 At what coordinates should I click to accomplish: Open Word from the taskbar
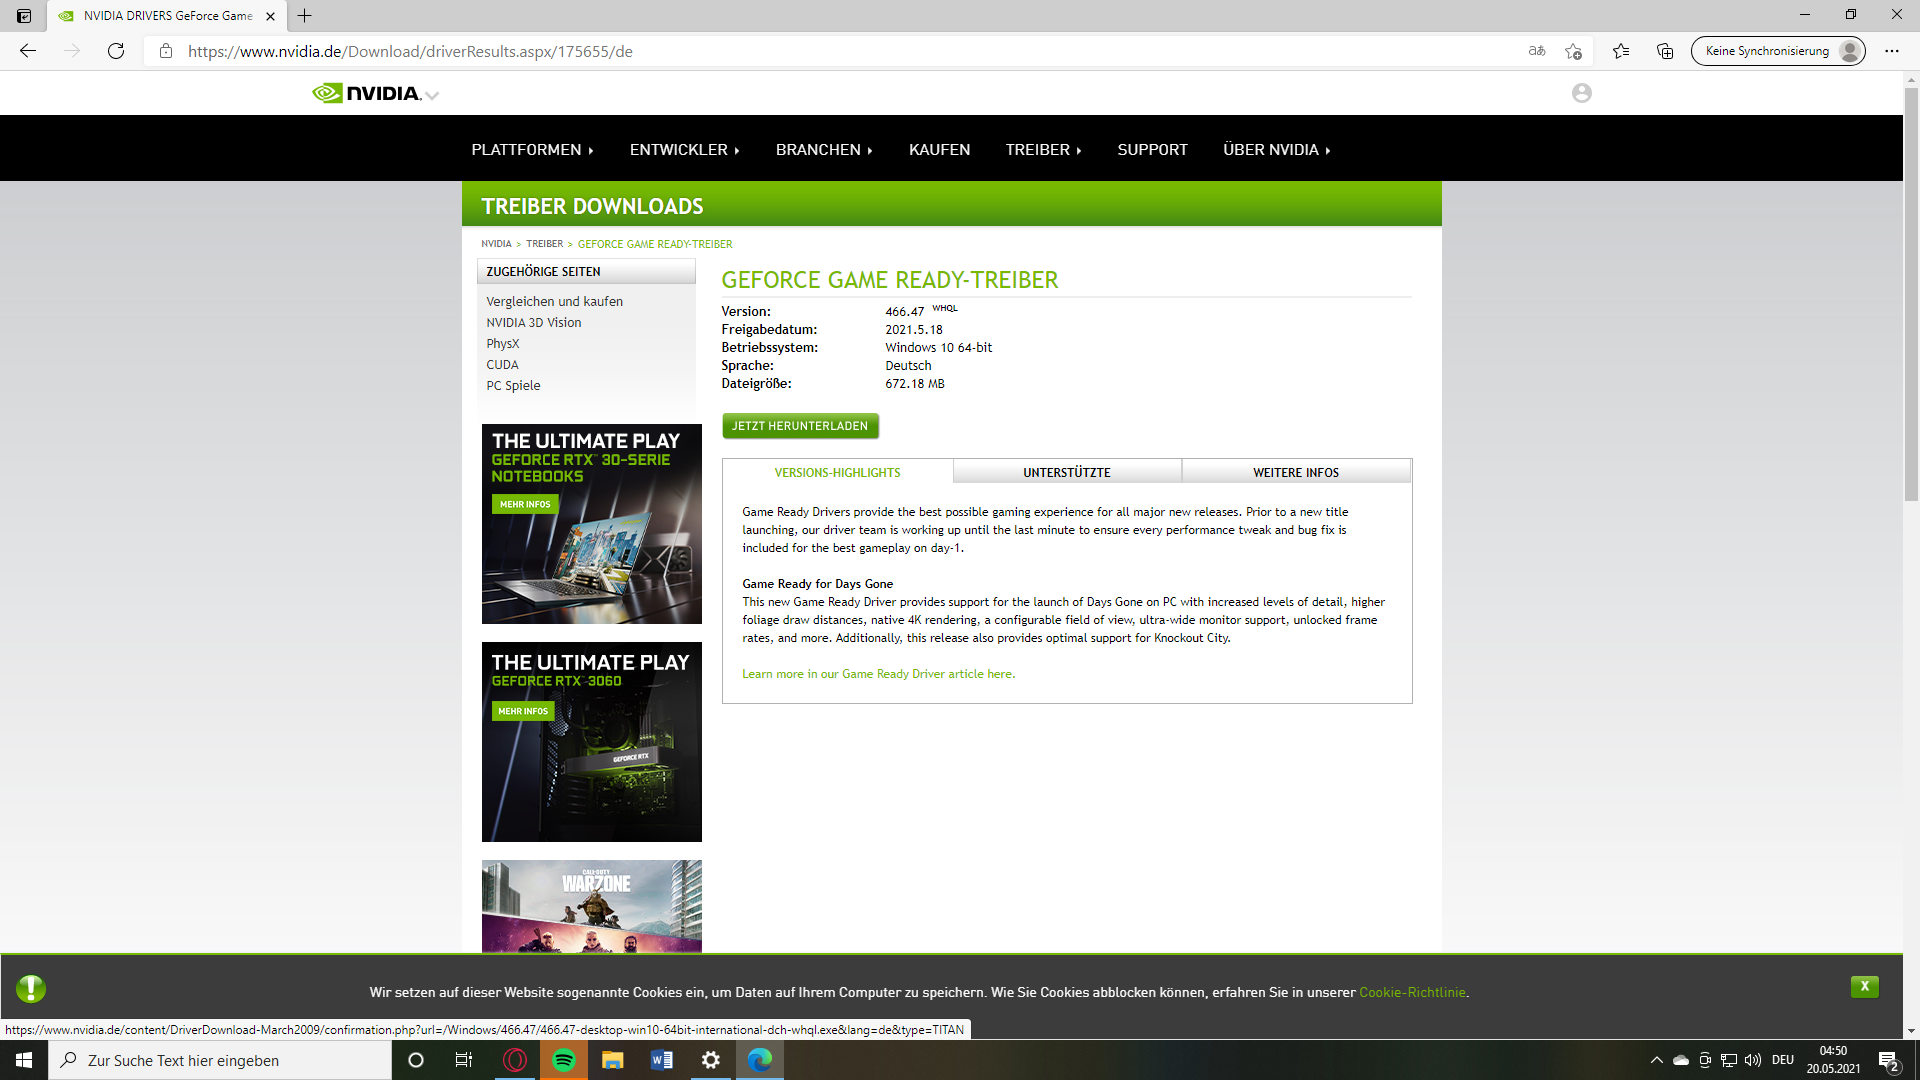point(662,1060)
